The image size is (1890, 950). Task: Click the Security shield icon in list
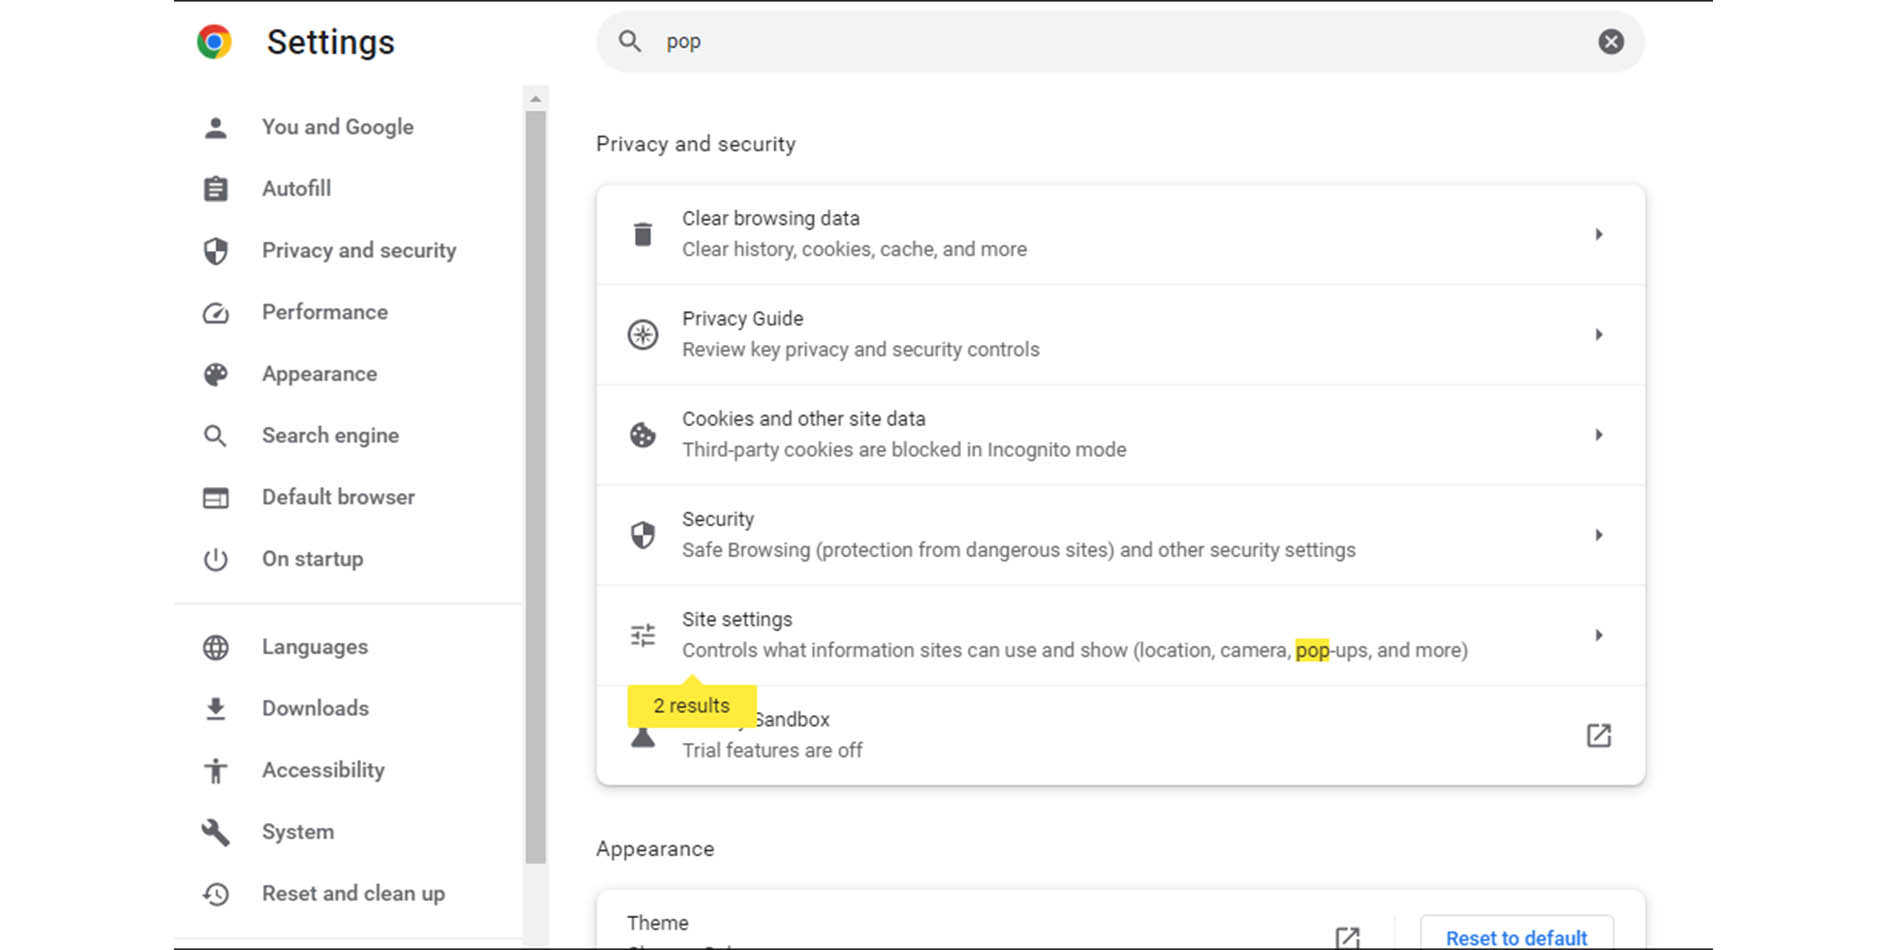point(643,535)
